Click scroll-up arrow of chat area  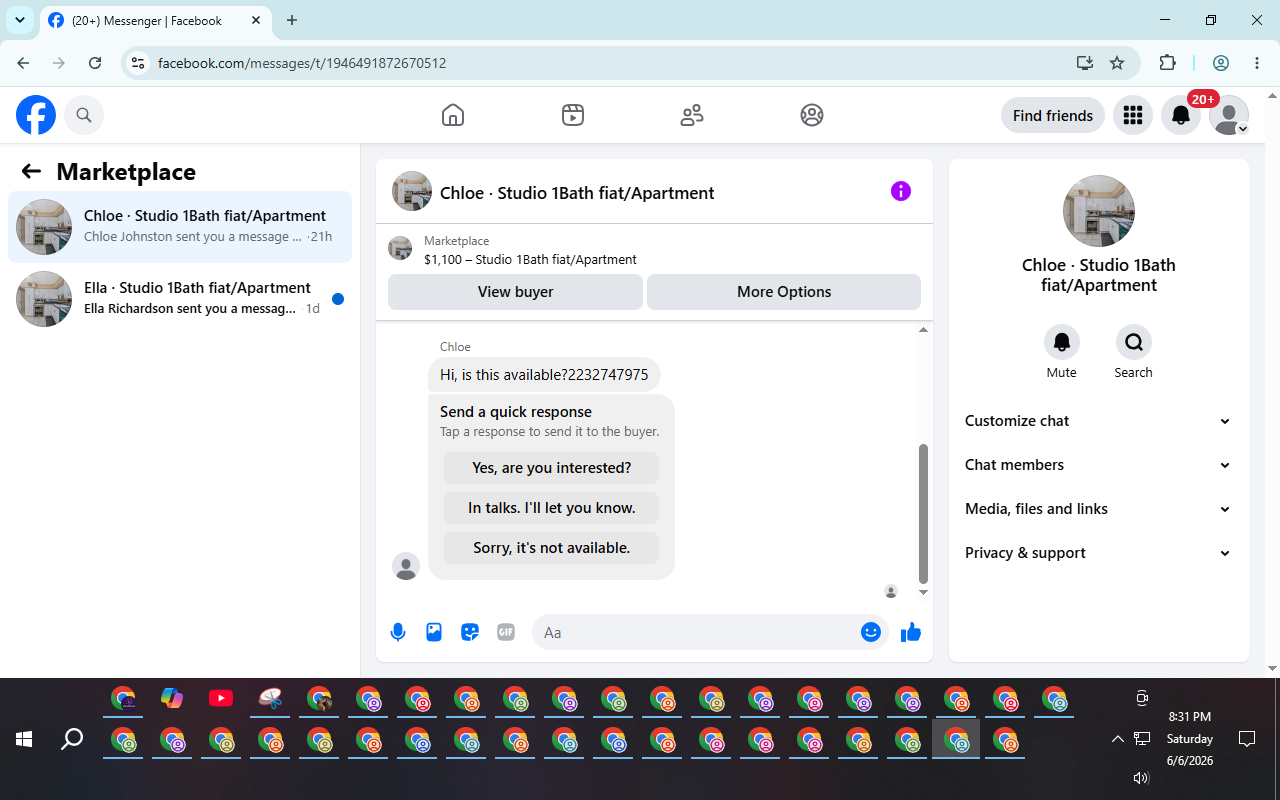[923, 330]
